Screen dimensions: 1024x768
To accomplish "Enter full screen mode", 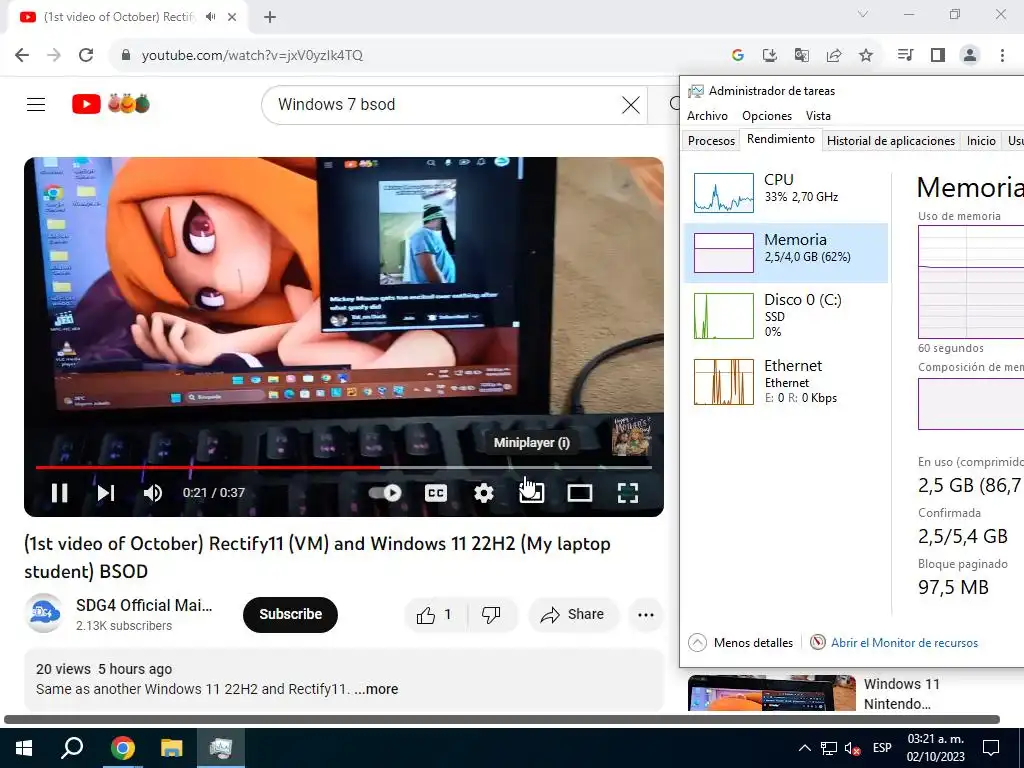I will [x=628, y=492].
